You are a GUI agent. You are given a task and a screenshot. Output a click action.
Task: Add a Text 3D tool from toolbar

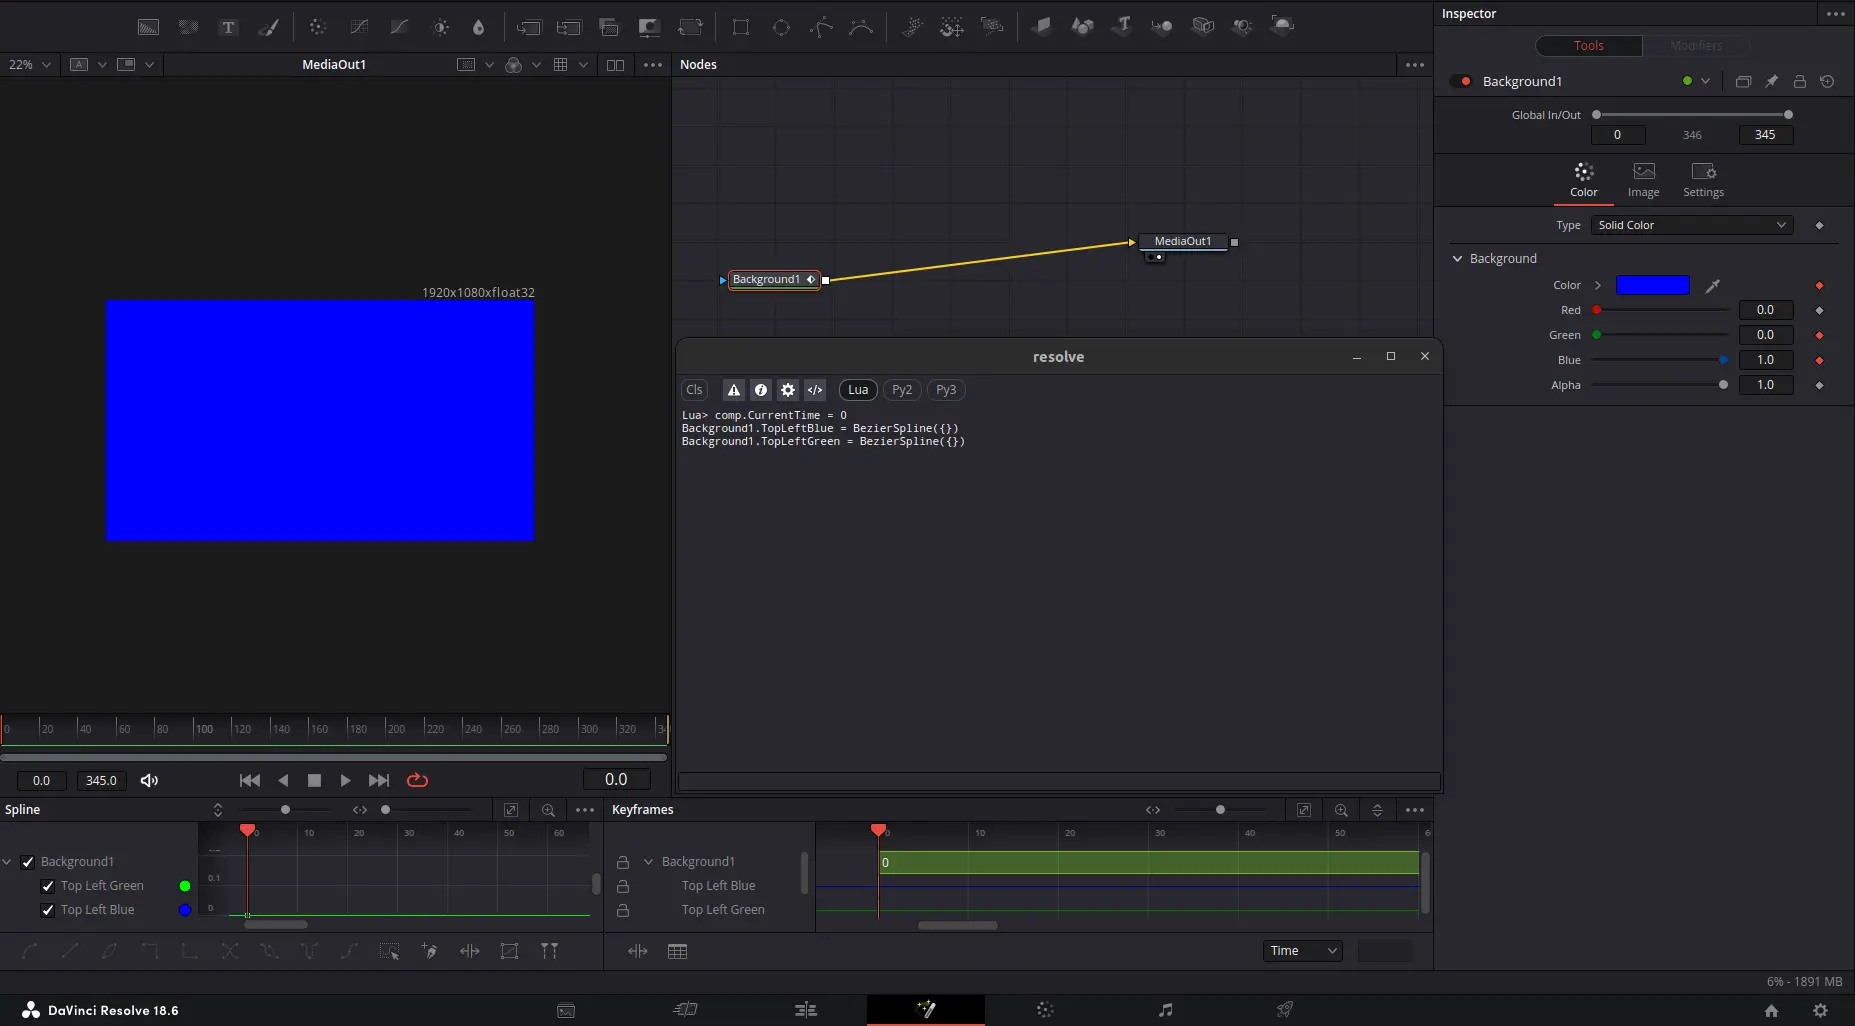[1122, 25]
